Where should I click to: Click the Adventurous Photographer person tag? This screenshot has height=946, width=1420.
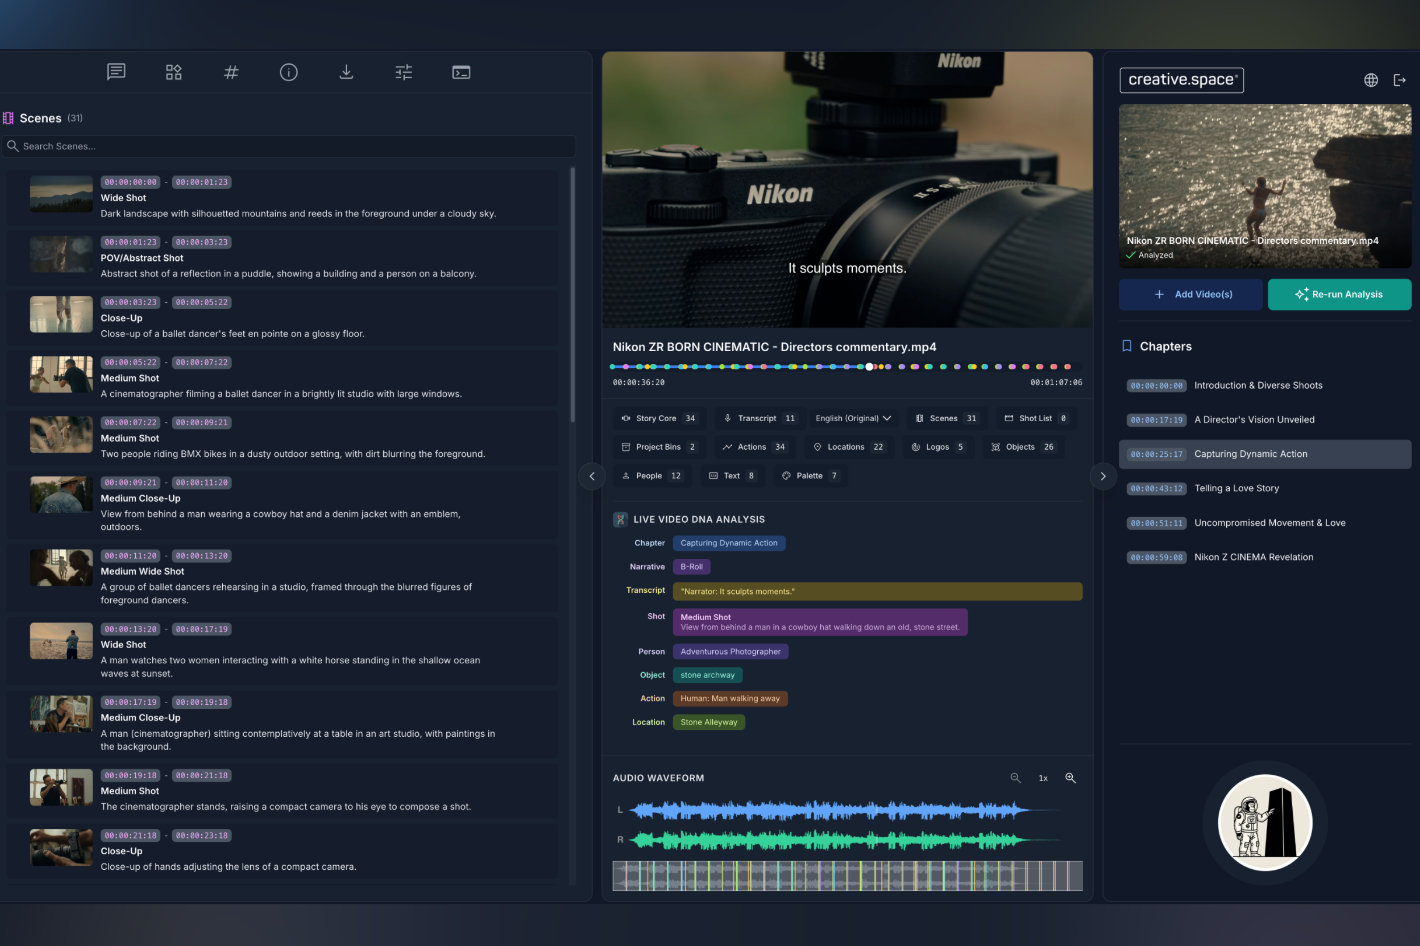tap(731, 651)
